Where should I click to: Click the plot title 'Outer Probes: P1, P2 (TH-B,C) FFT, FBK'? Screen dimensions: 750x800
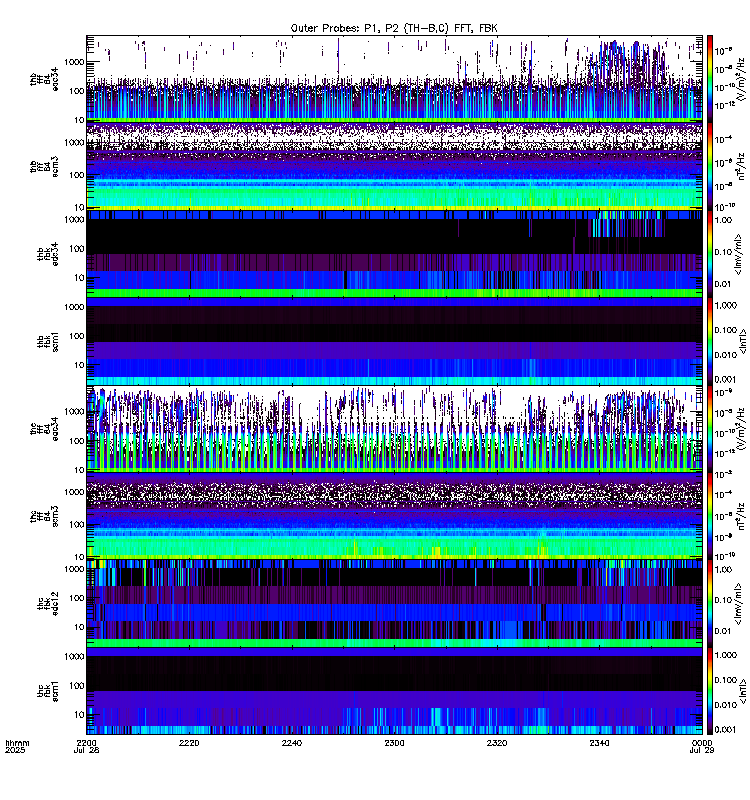pyautogui.click(x=394, y=28)
